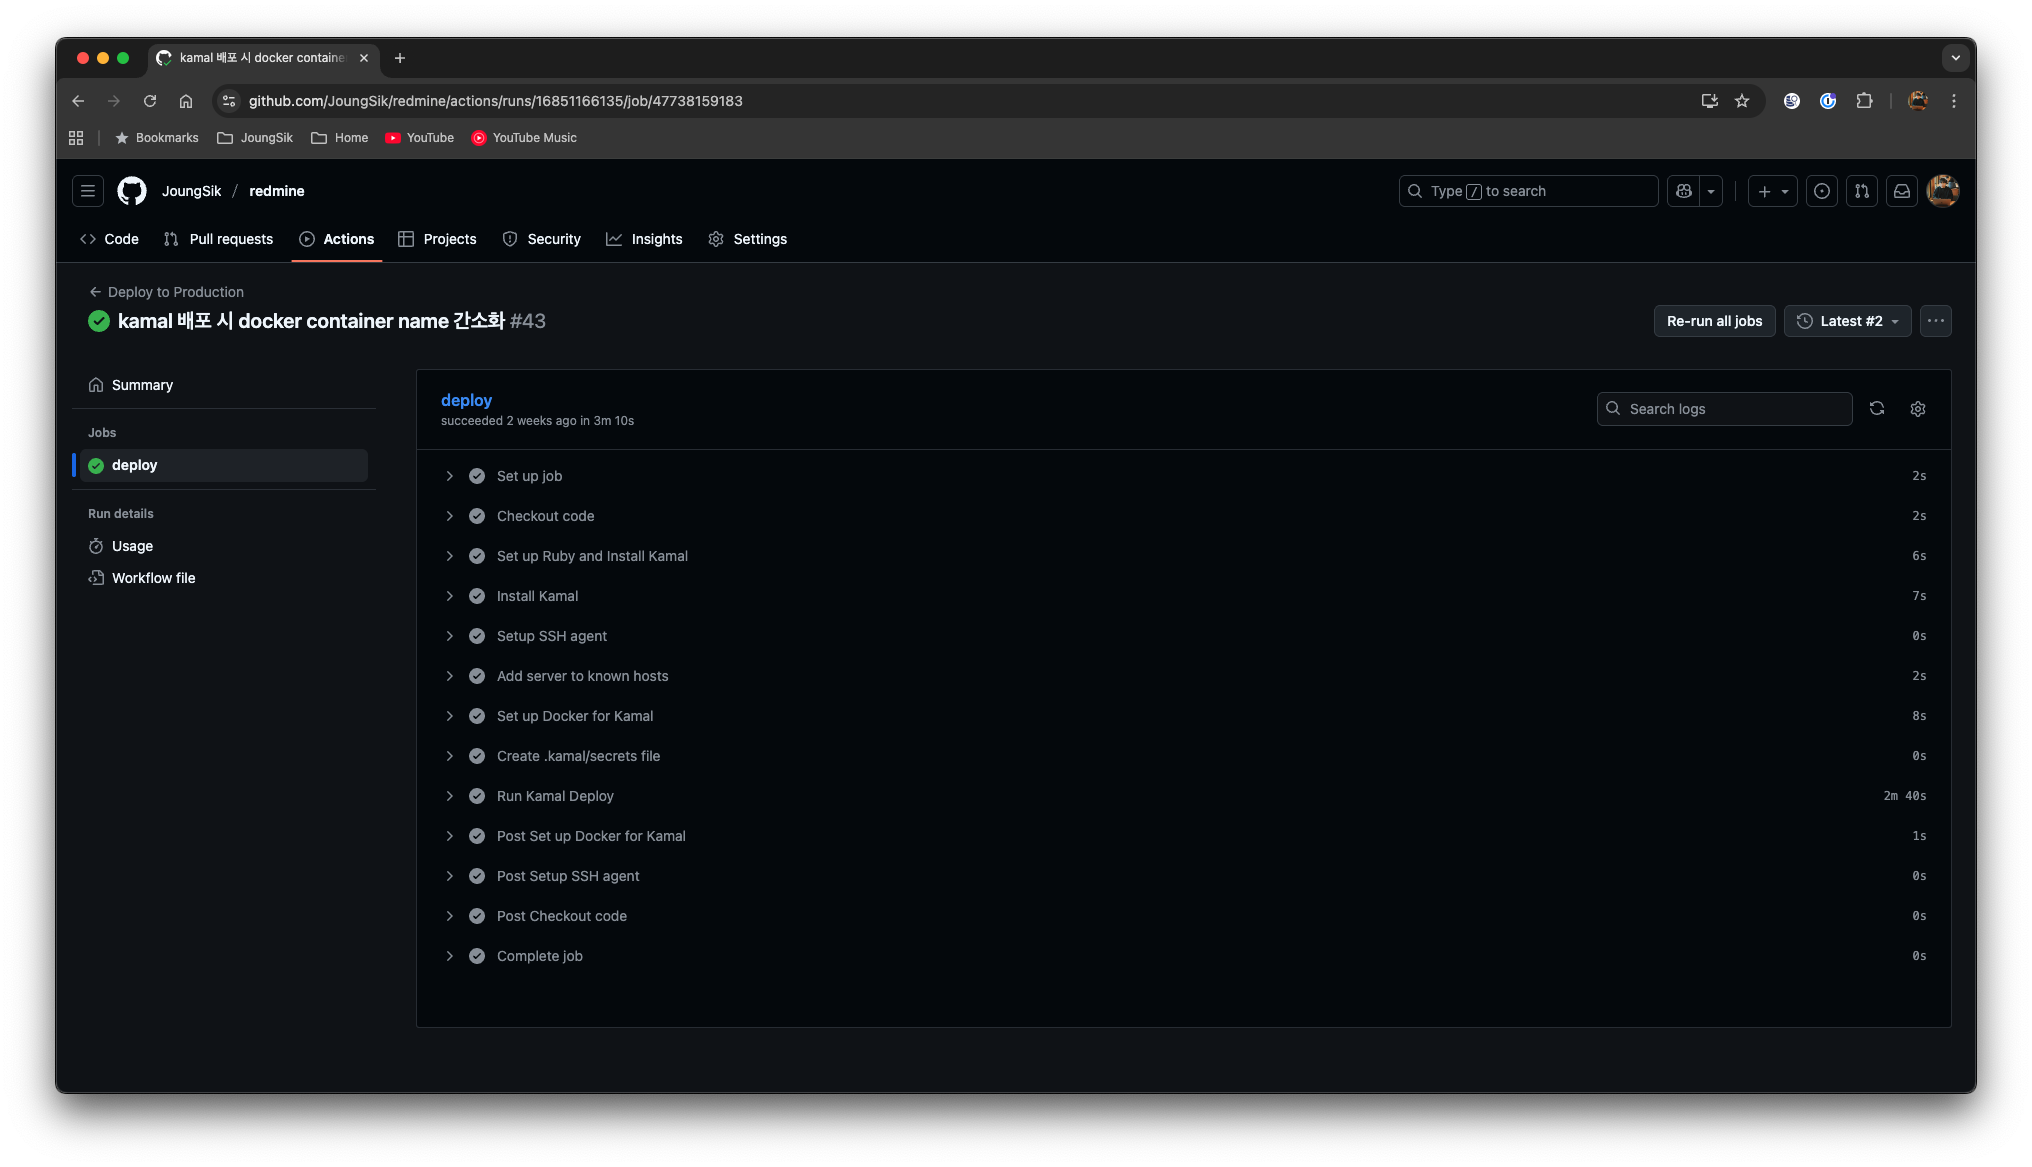This screenshot has width=2032, height=1167.
Task: Open the YouTube bookmark
Action: (420, 138)
